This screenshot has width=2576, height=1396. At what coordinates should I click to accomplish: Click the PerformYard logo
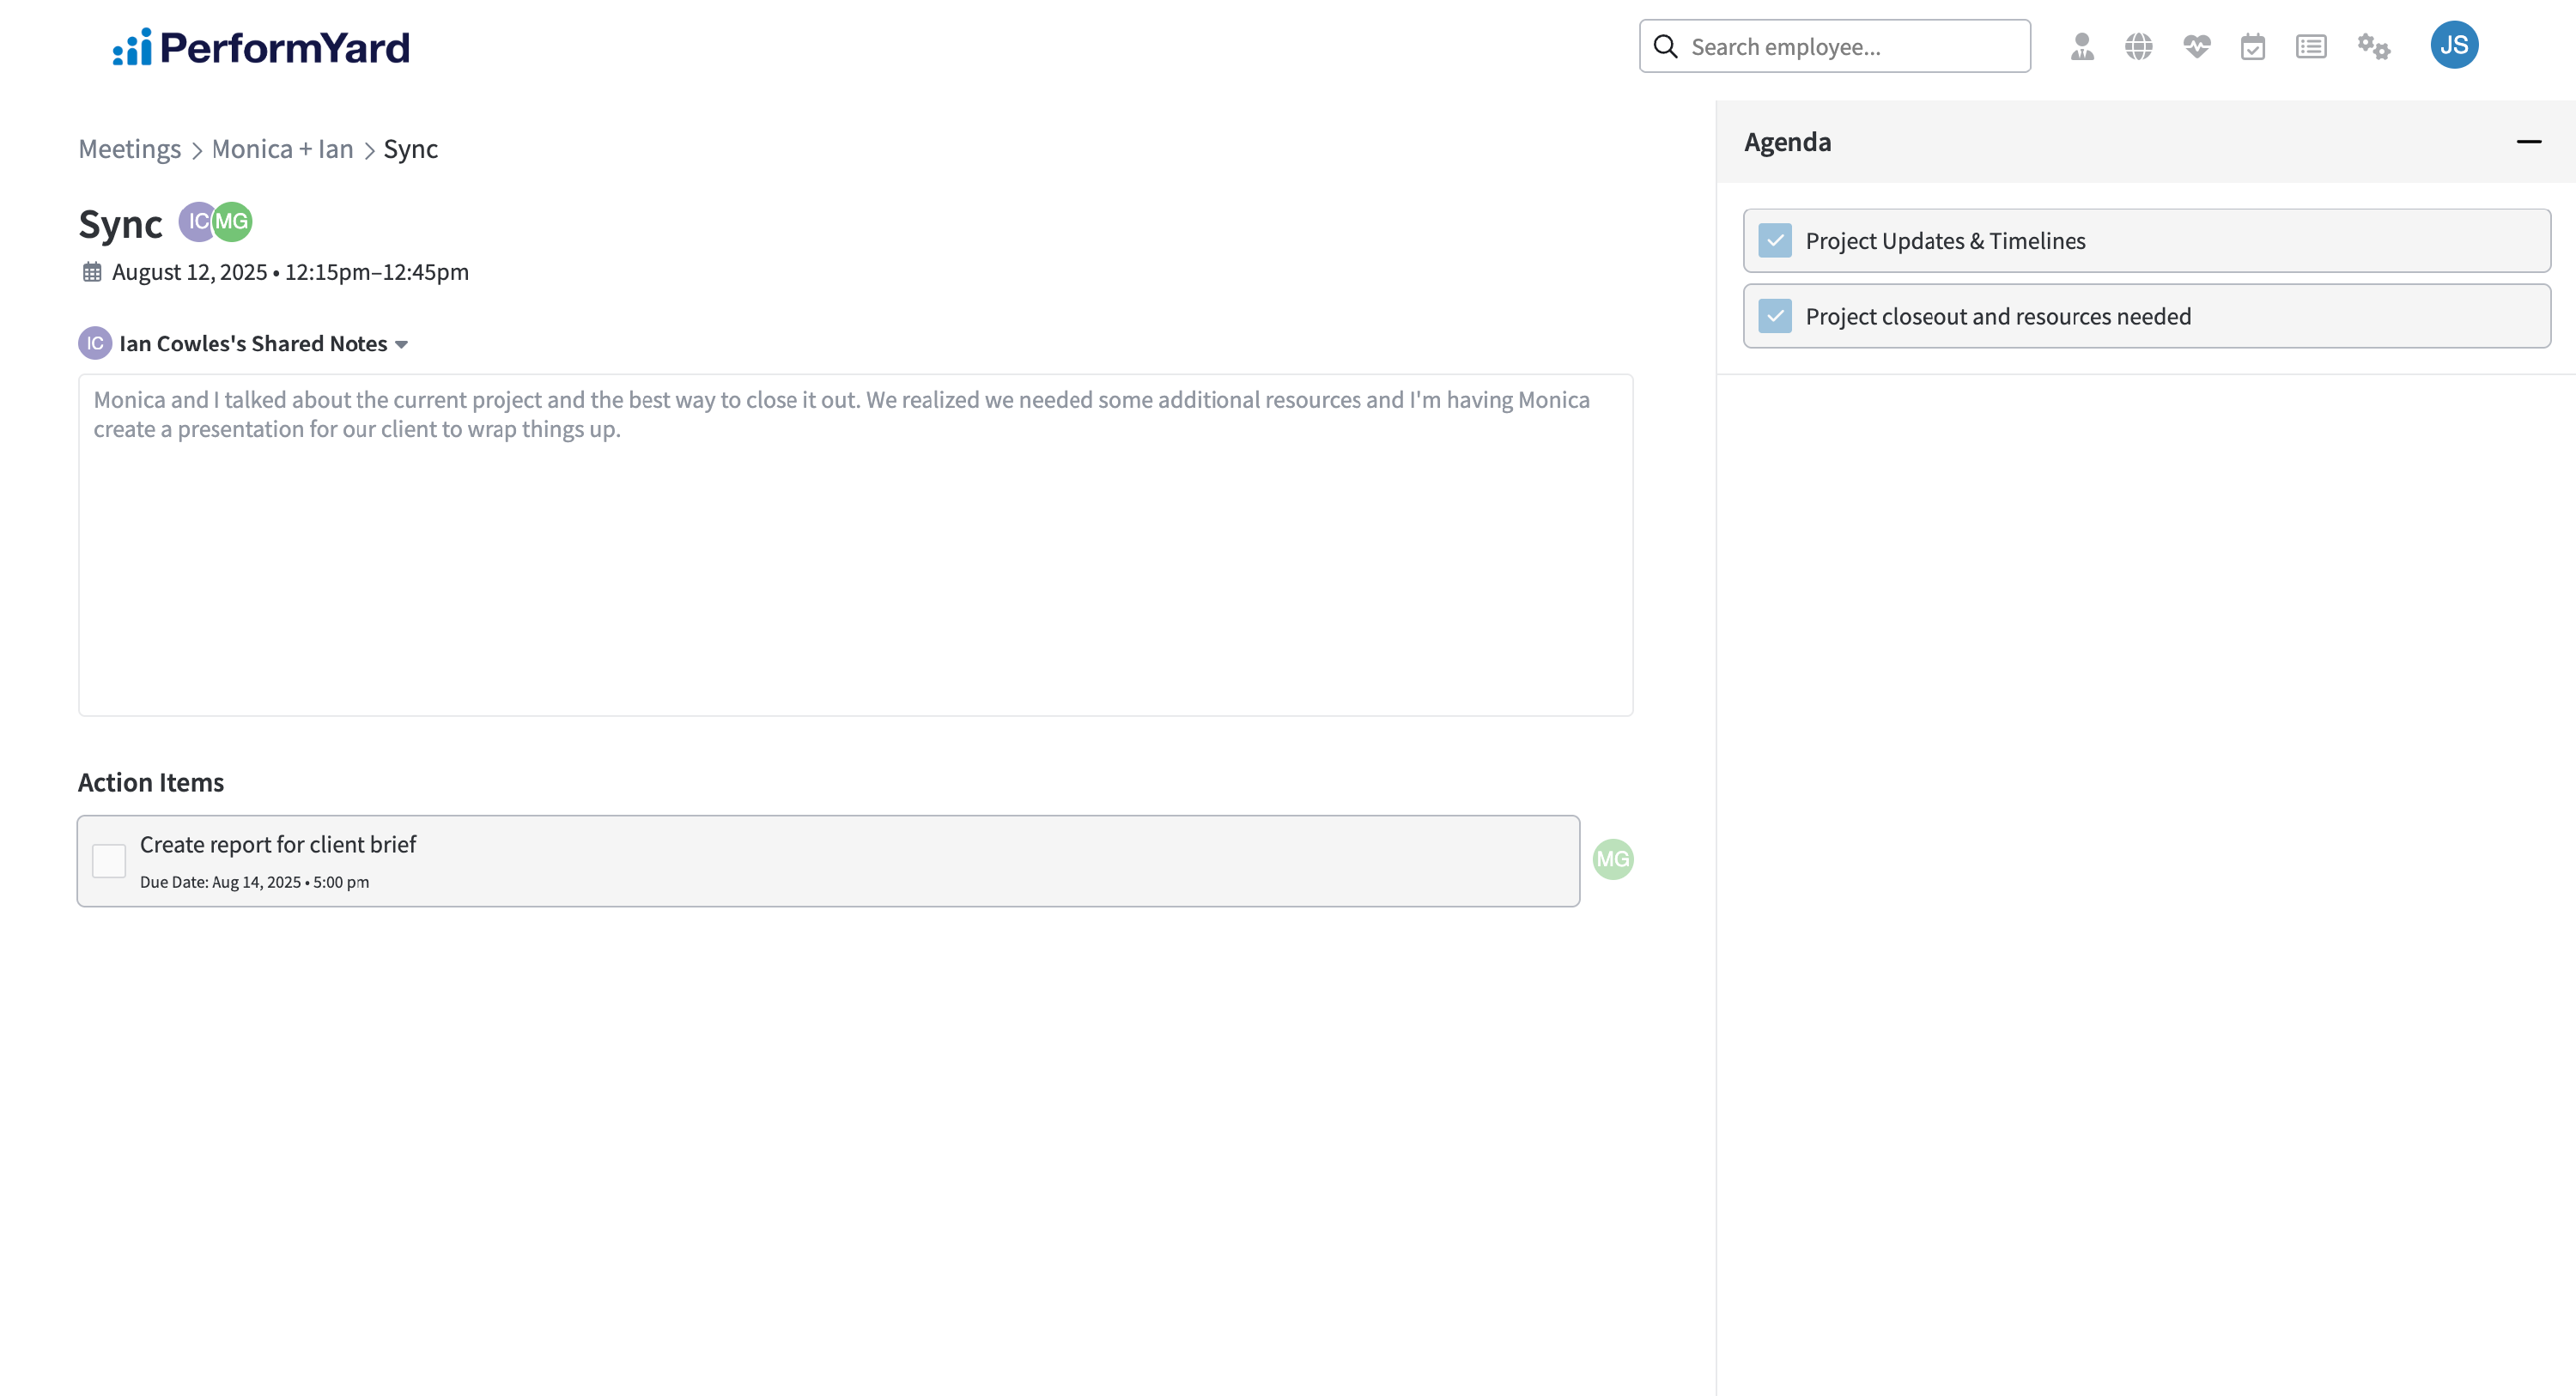tap(262, 47)
